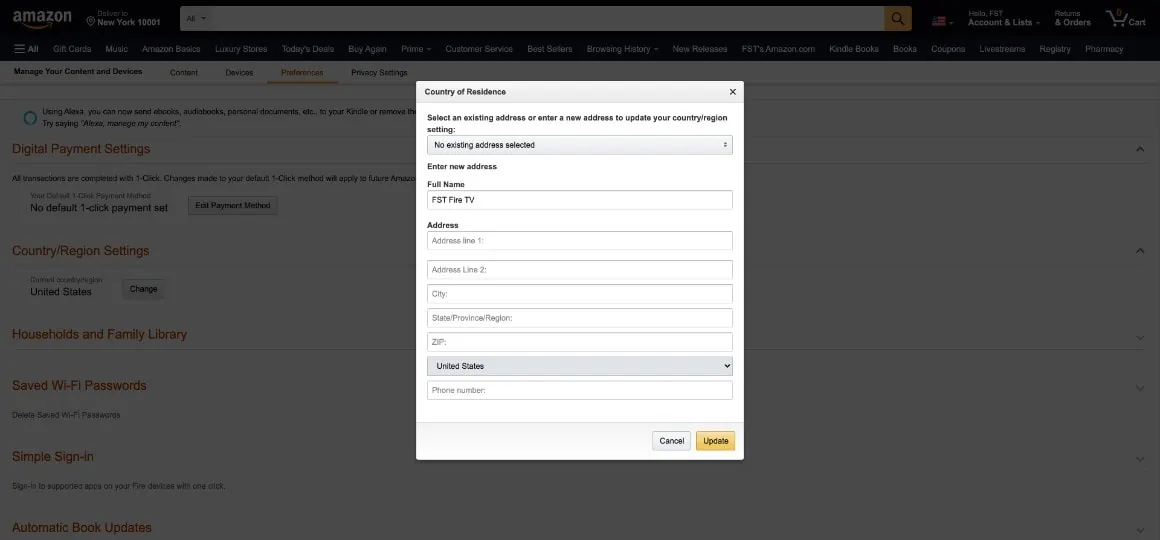1160x540 pixels.
Task: Collapse Digital Payment Settings section
Action: pyautogui.click(x=1140, y=149)
